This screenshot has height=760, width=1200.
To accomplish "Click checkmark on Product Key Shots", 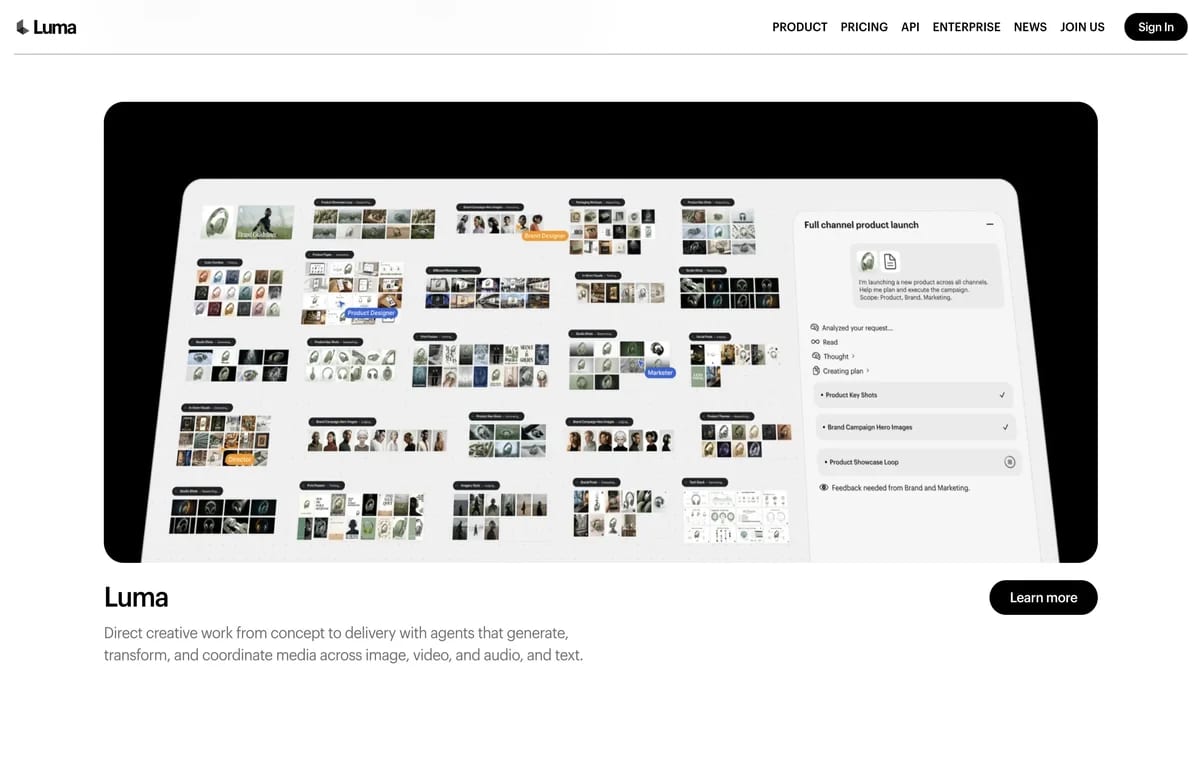I will tap(1002, 395).
